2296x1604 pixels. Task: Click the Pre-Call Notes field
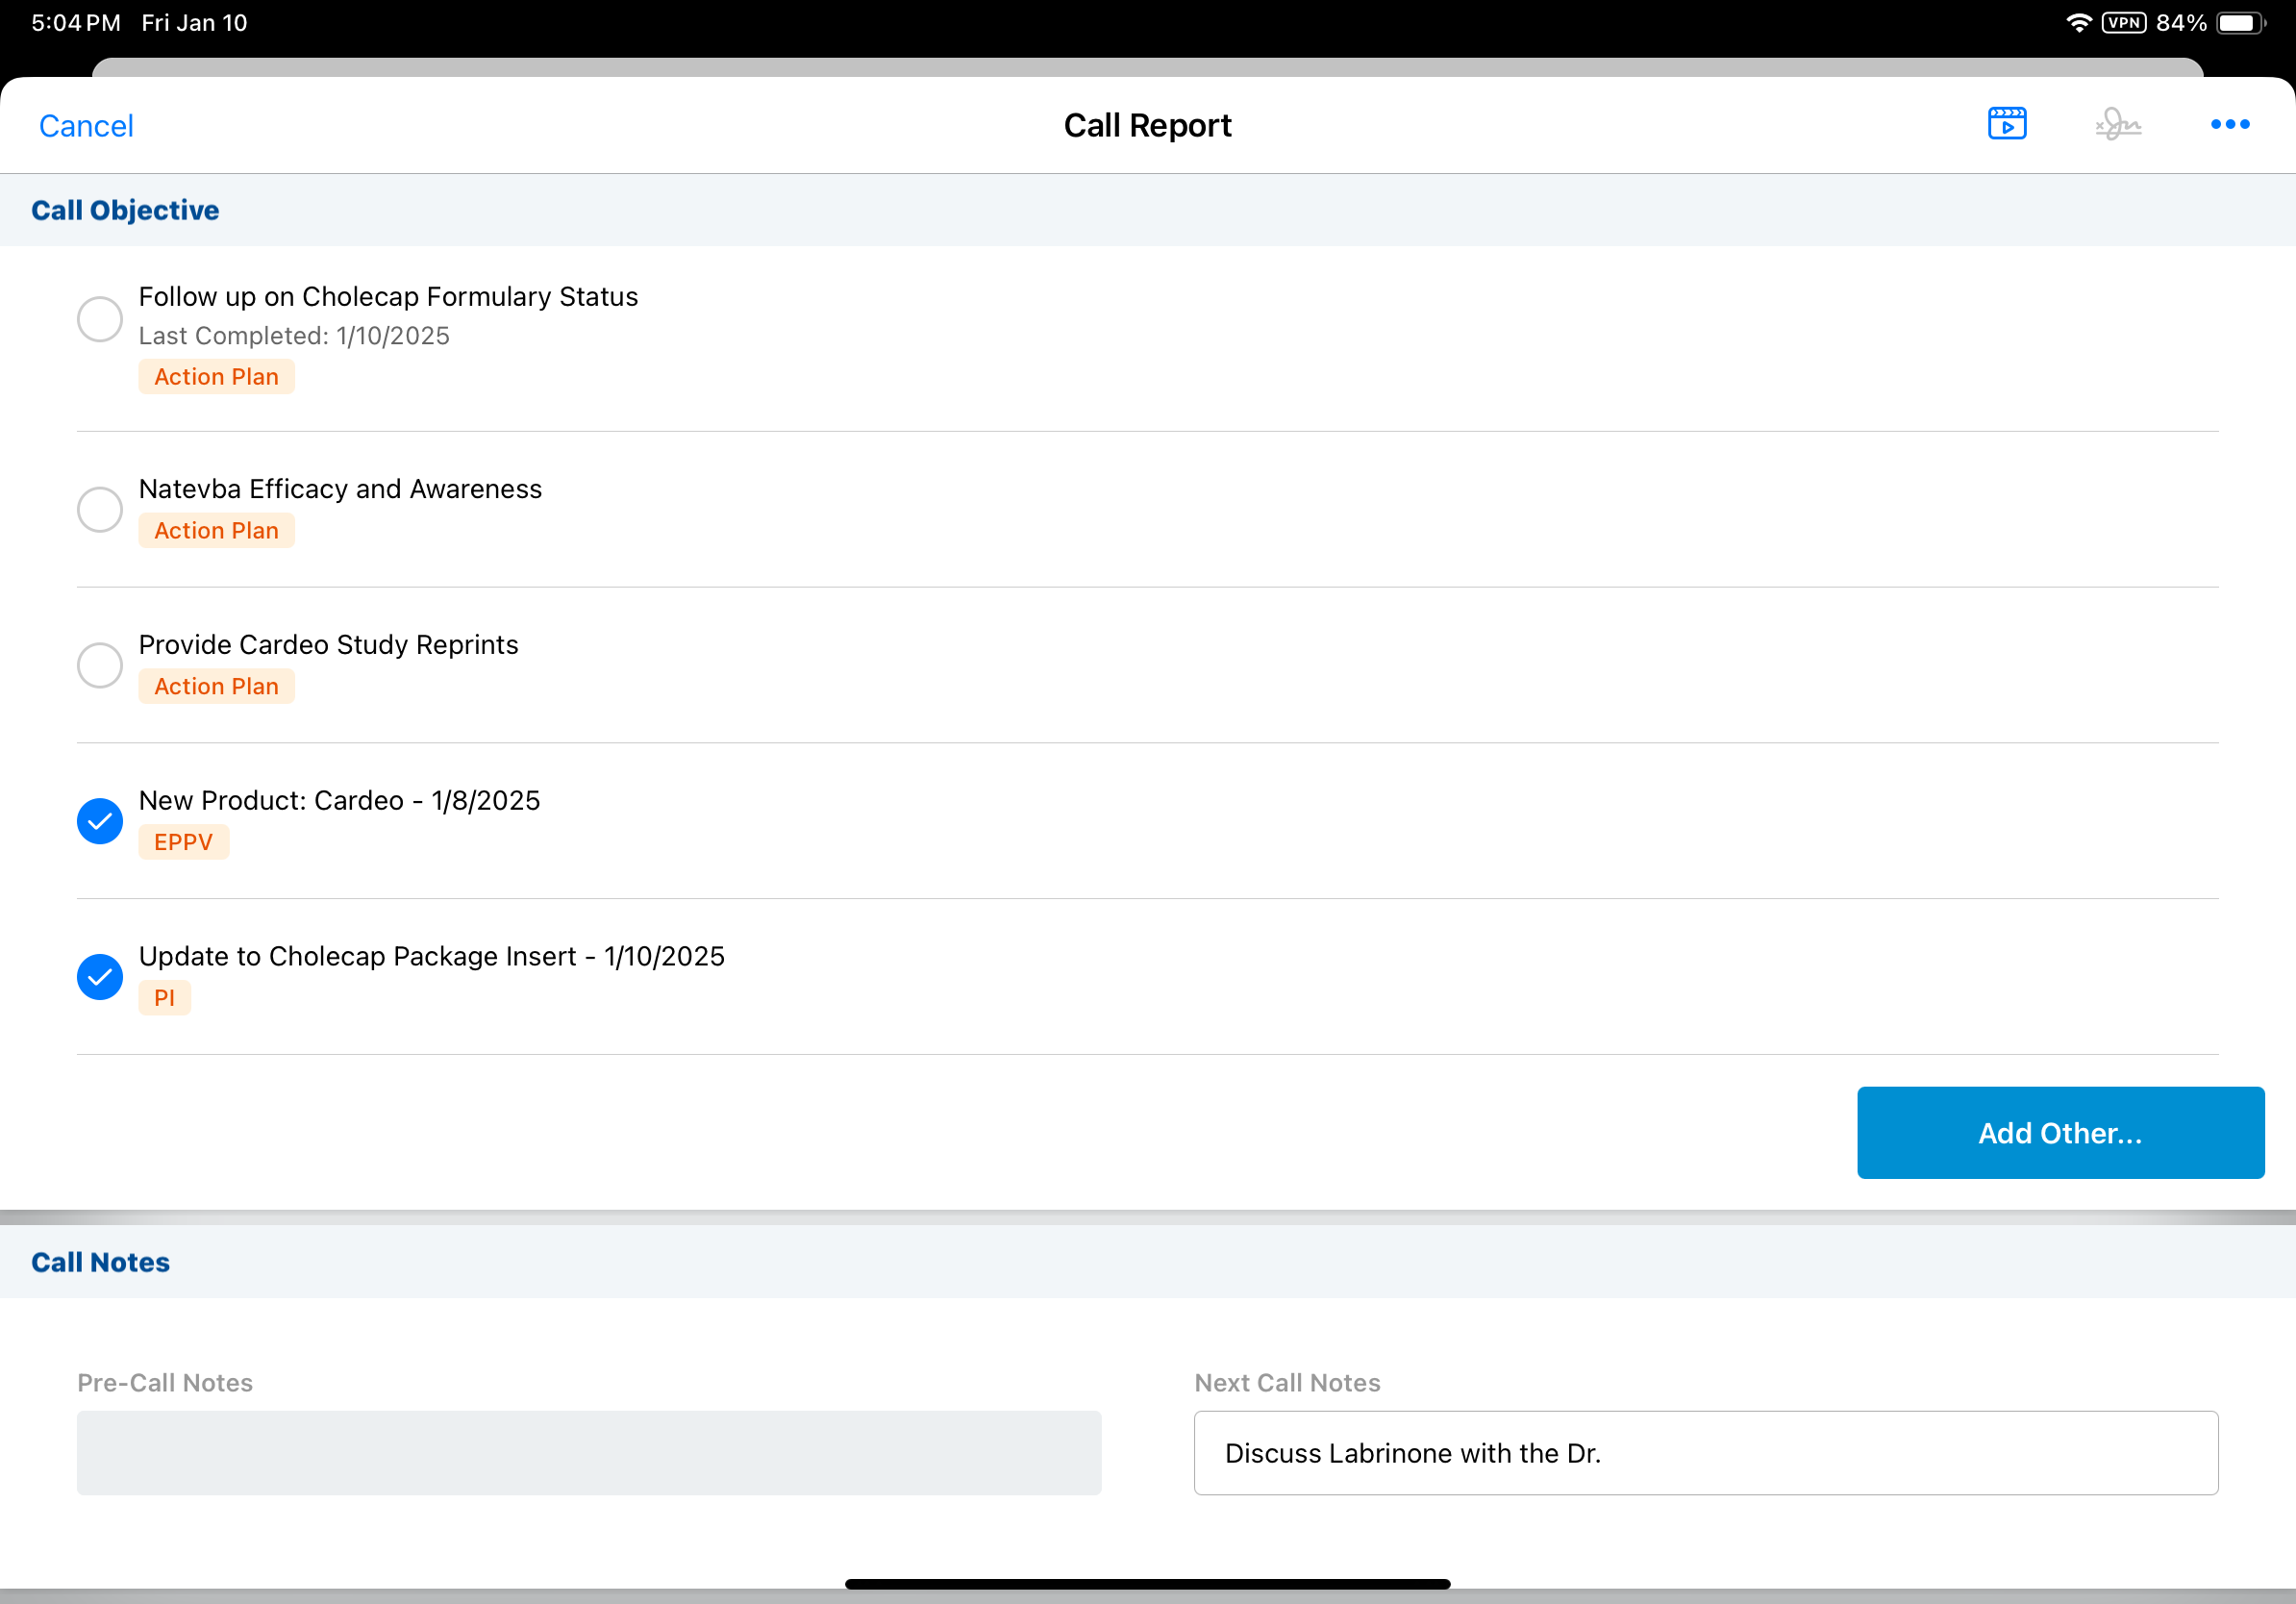click(589, 1452)
